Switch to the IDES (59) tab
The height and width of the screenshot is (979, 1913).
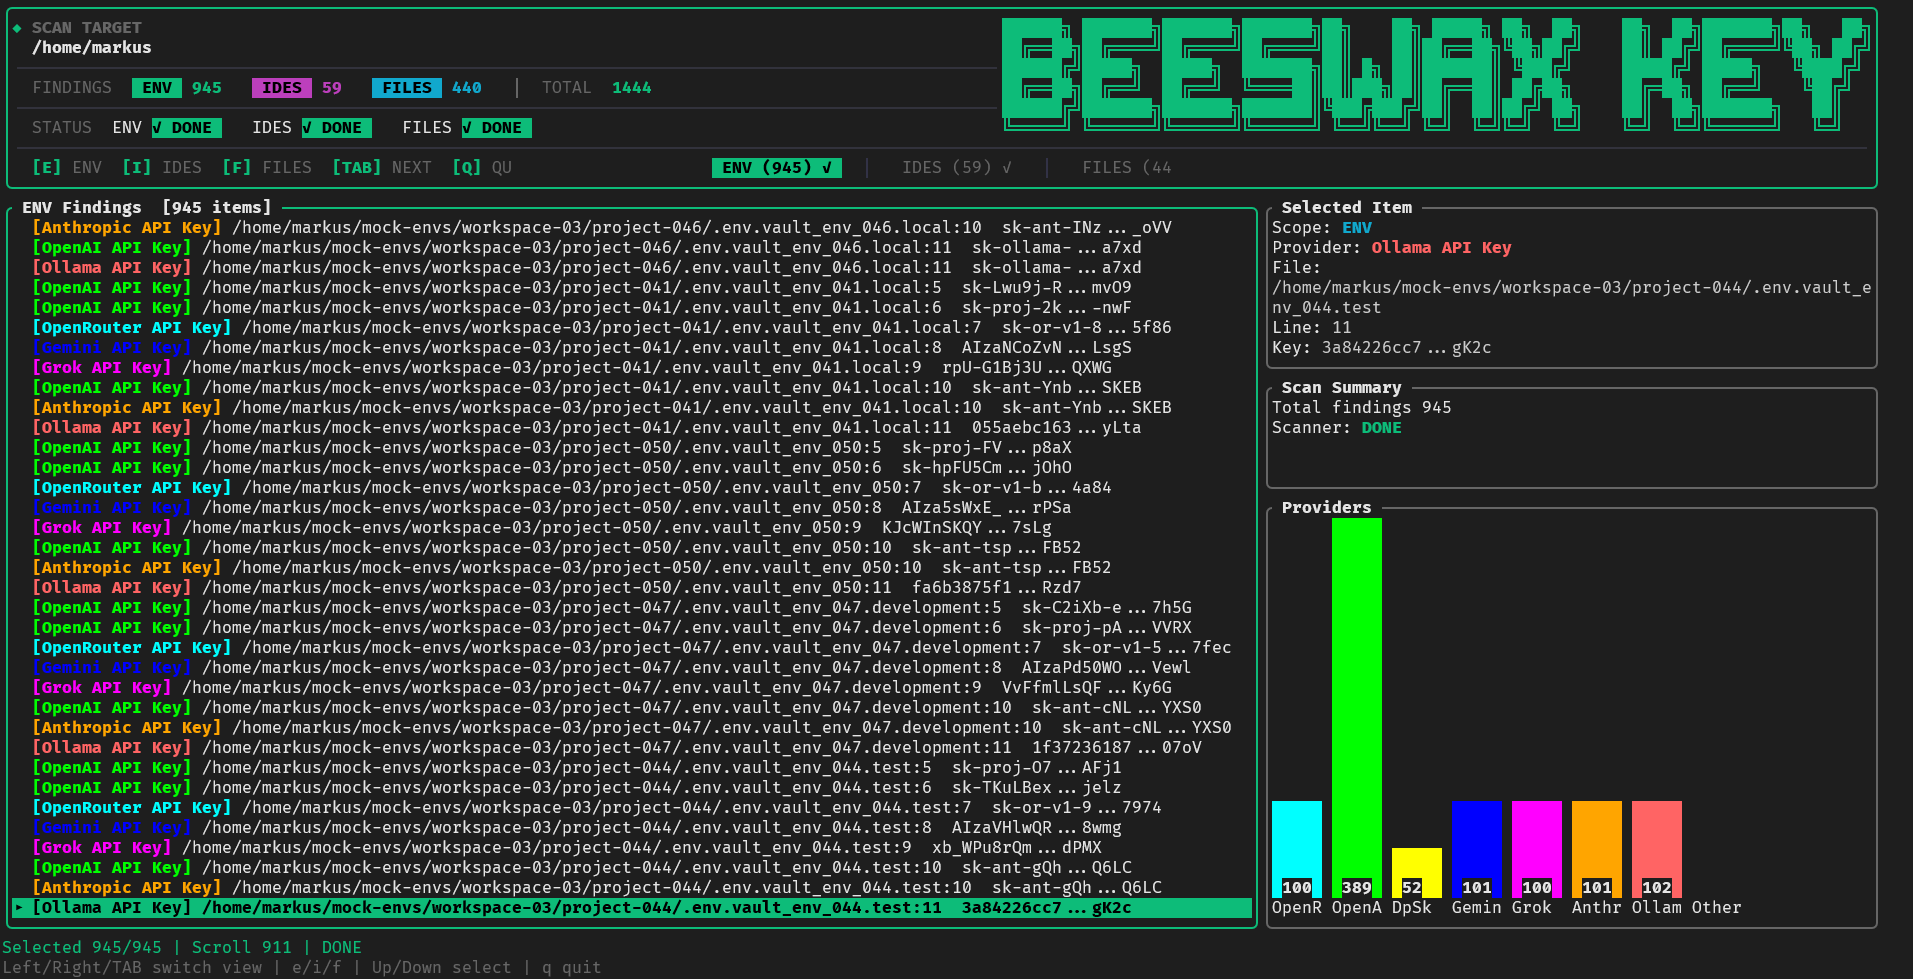click(956, 168)
